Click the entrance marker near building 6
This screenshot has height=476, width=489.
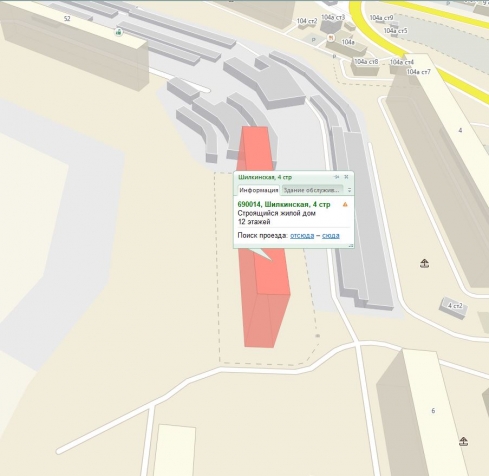tap(463, 442)
